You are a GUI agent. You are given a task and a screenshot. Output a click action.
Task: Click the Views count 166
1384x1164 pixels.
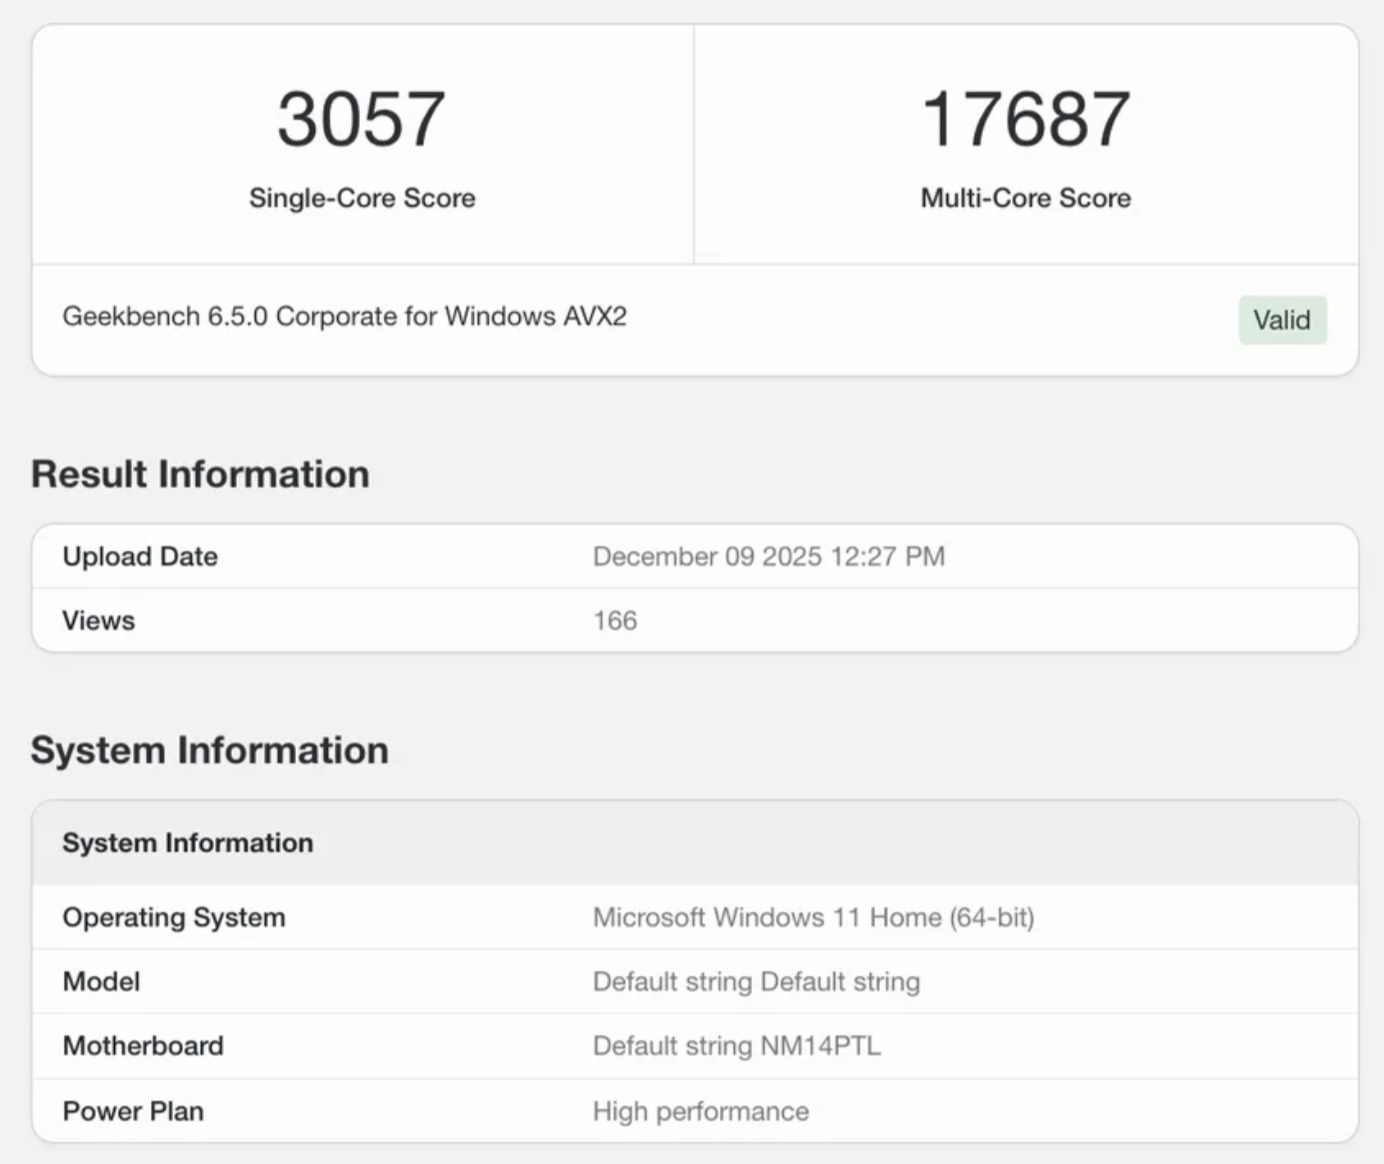[x=614, y=620]
